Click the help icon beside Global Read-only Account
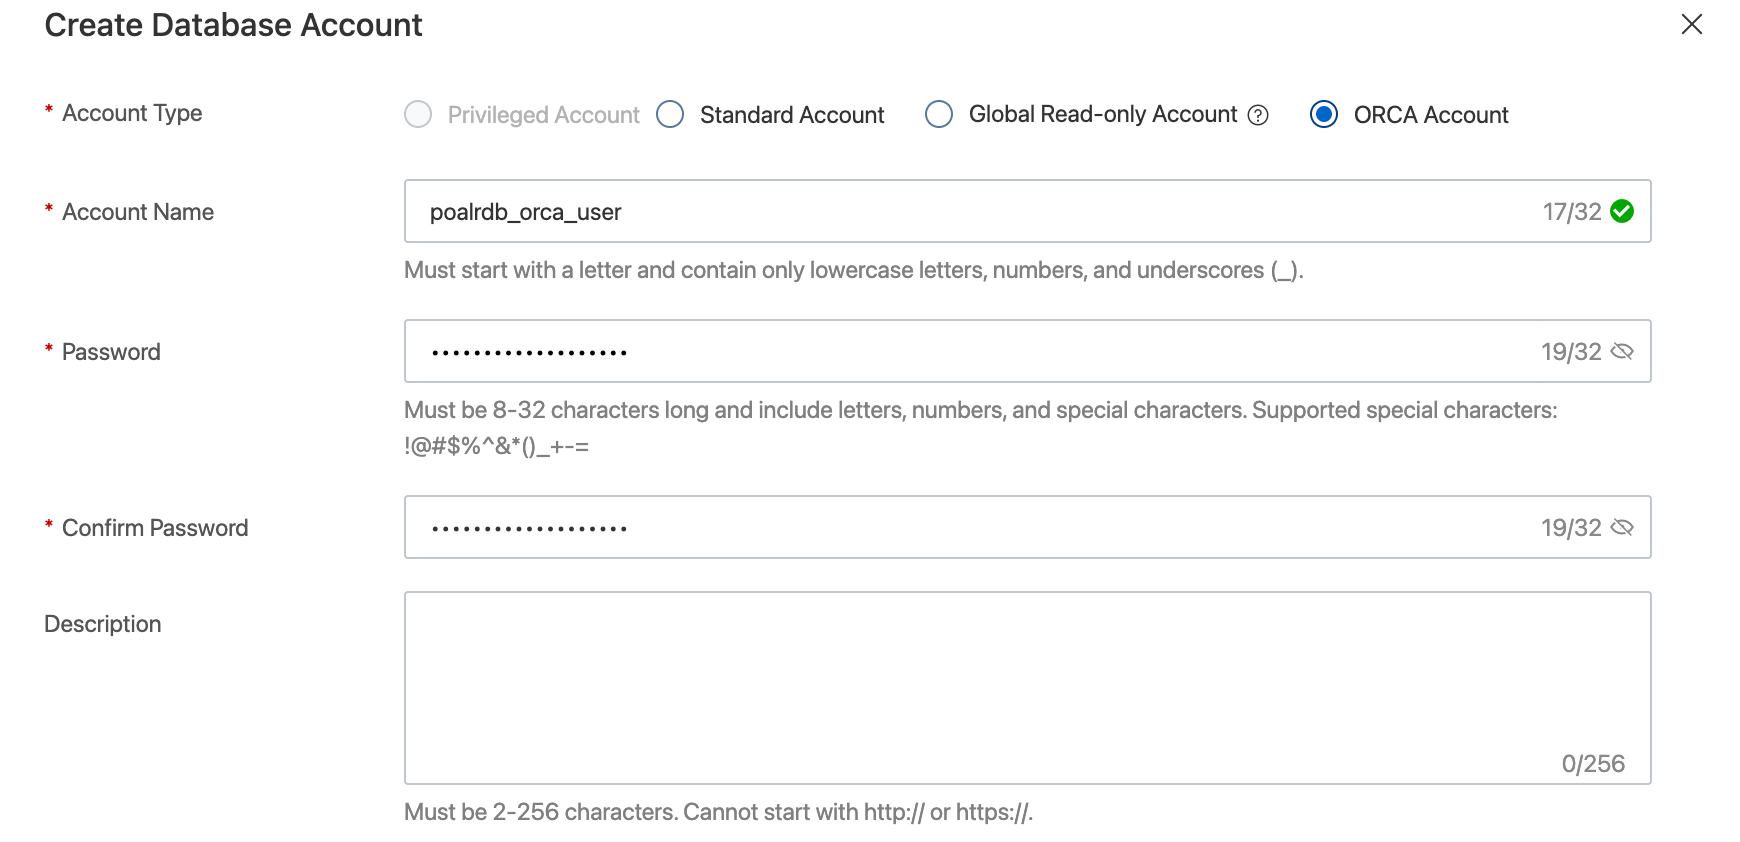The image size is (1740, 842). (1258, 115)
